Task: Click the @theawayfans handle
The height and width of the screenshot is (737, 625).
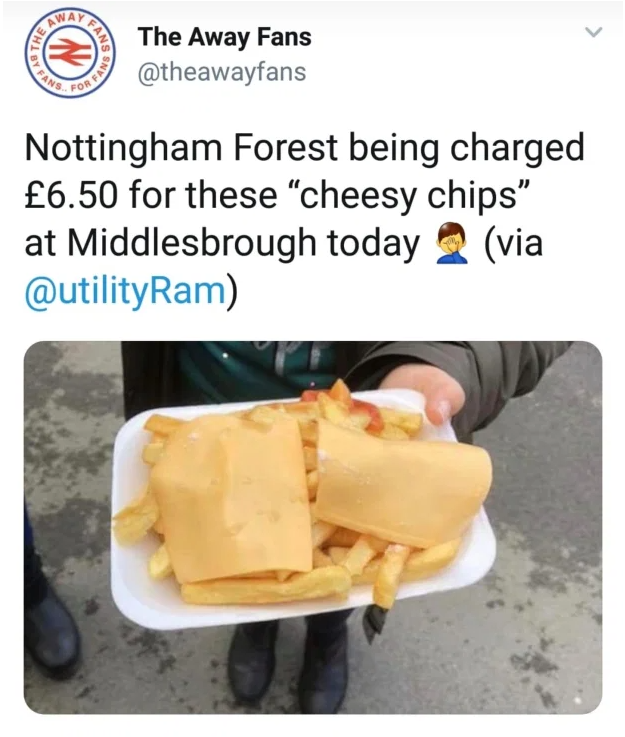Action: click(221, 72)
